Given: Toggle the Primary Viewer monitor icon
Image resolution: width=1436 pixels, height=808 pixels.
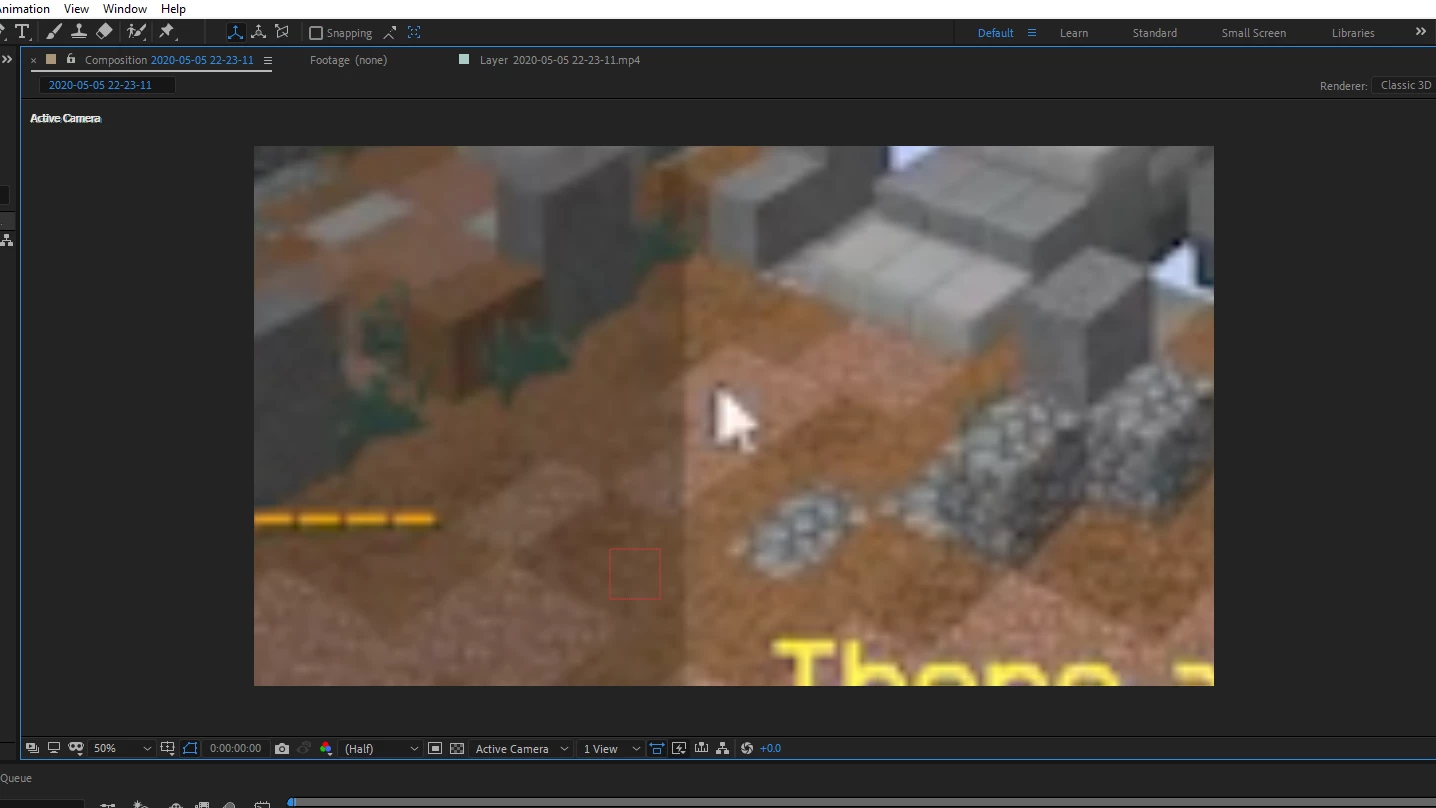Looking at the screenshot, I should (54, 748).
